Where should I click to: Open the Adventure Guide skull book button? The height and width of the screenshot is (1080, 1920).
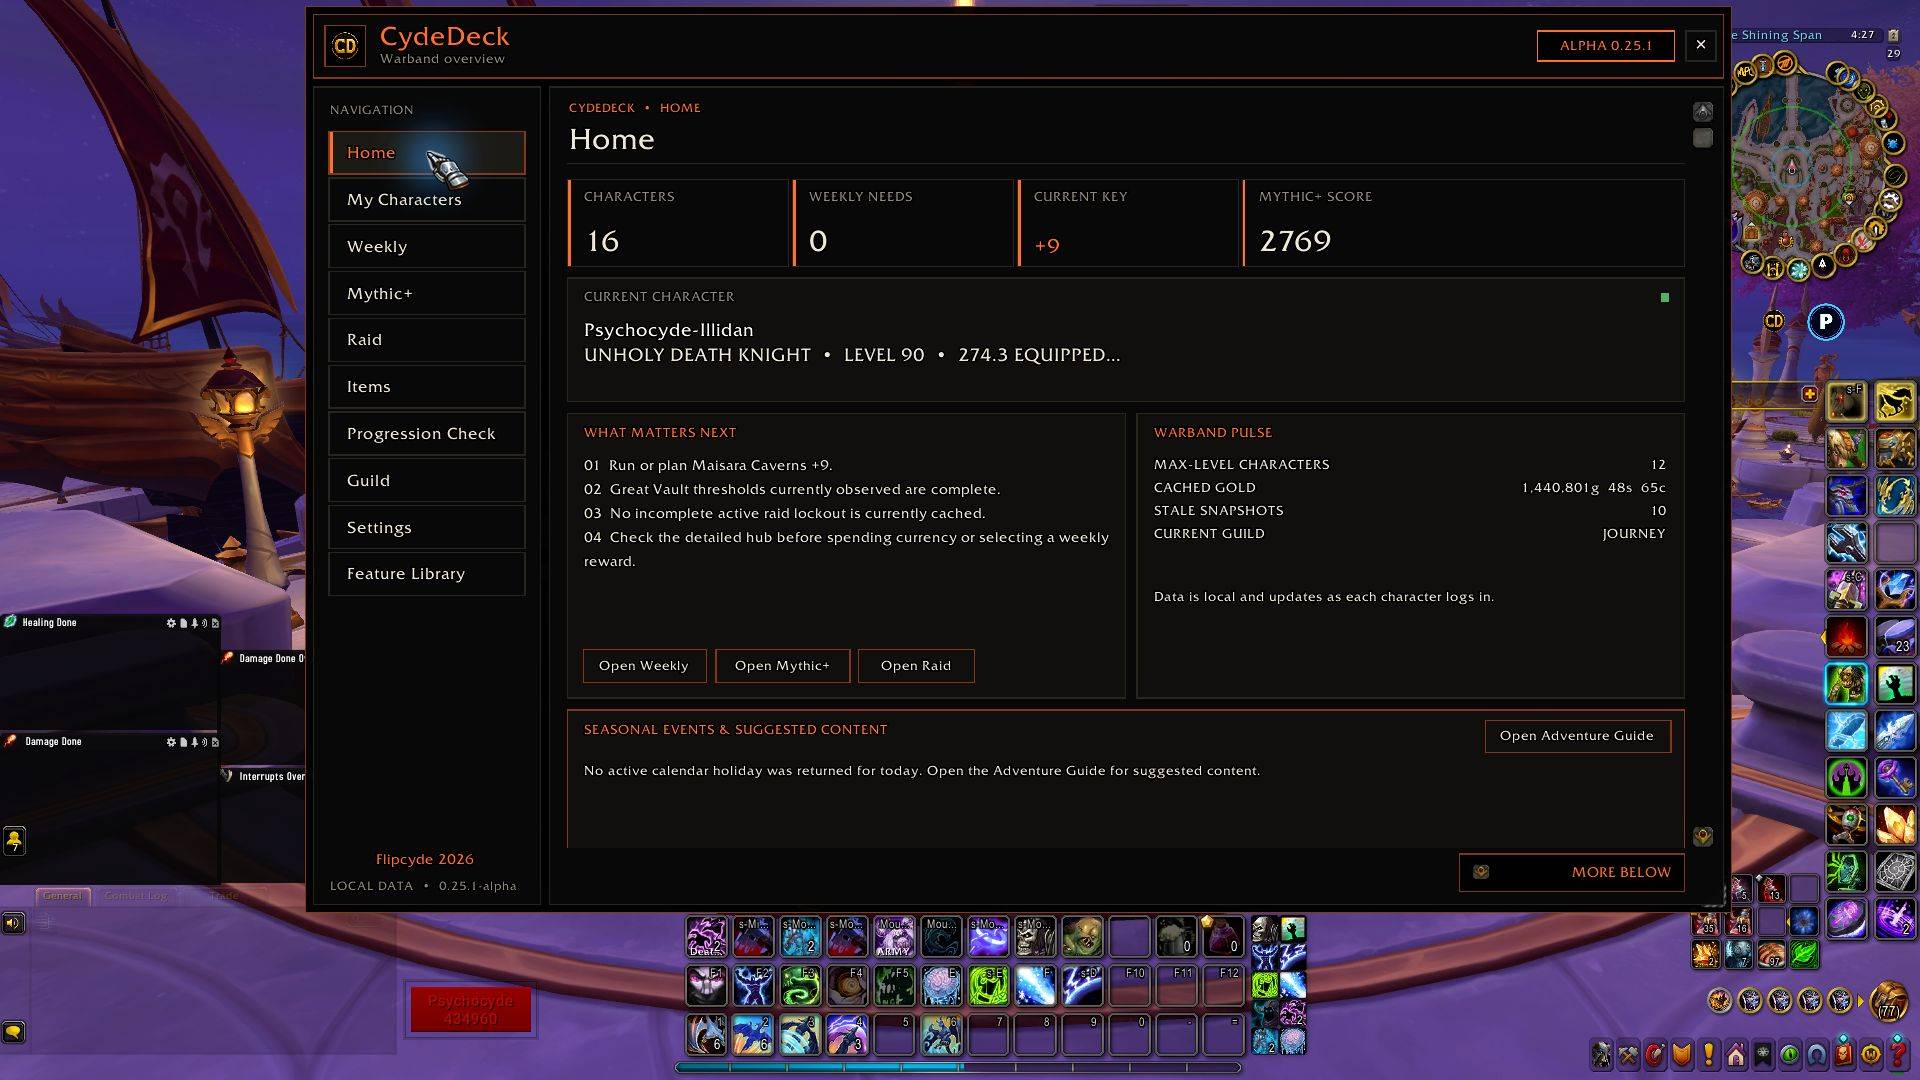point(1844,1054)
